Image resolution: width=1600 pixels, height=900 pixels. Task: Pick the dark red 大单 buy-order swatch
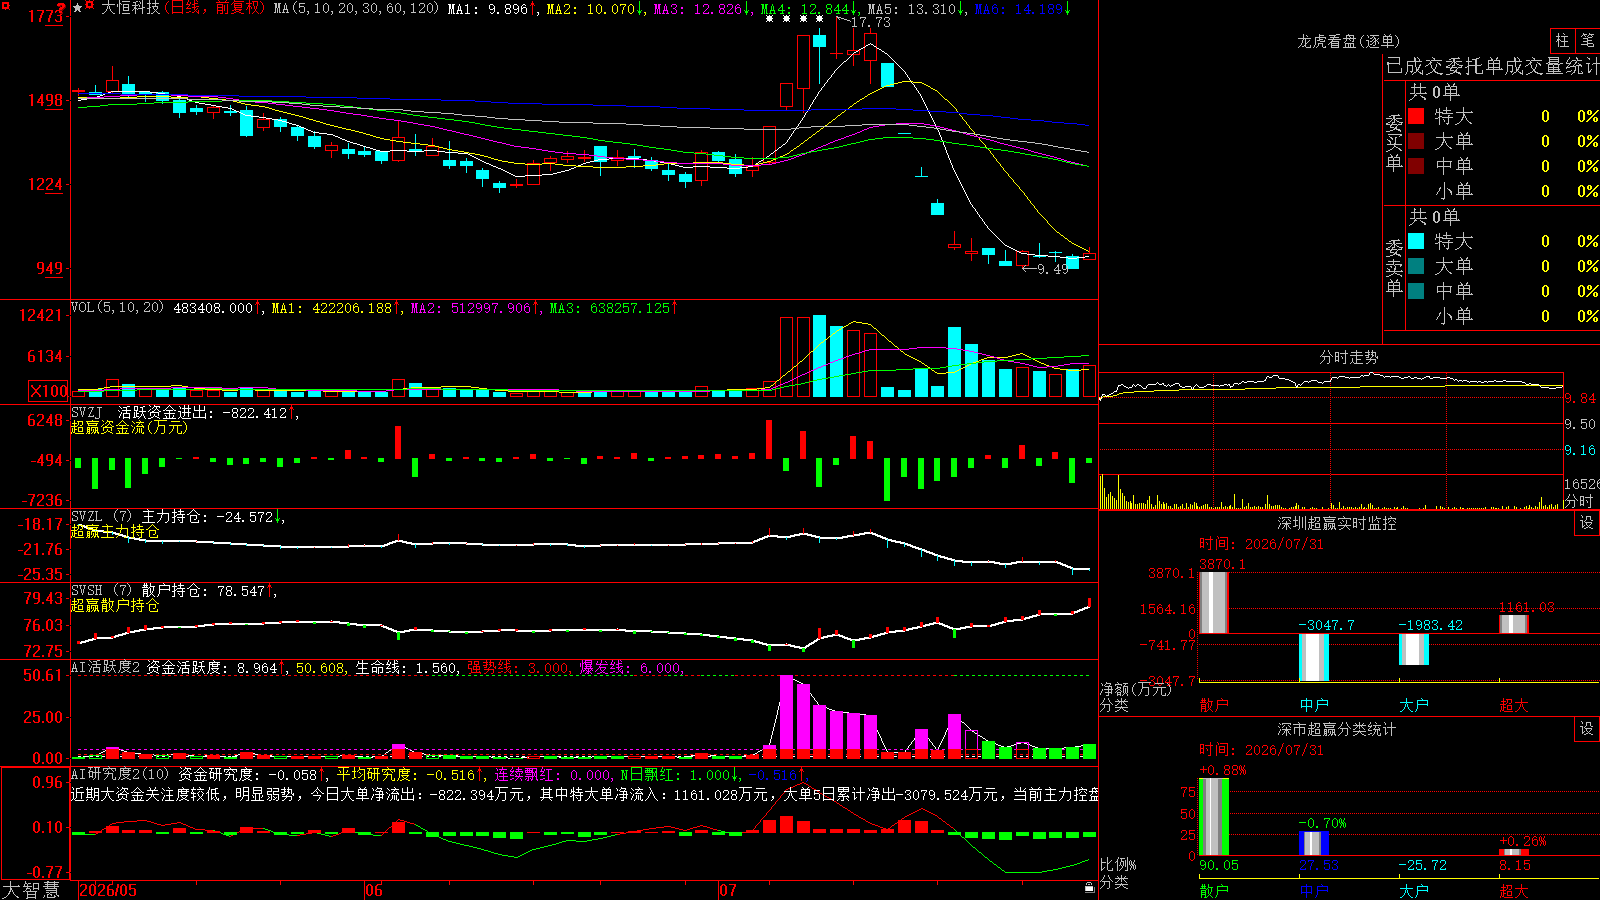point(1416,141)
